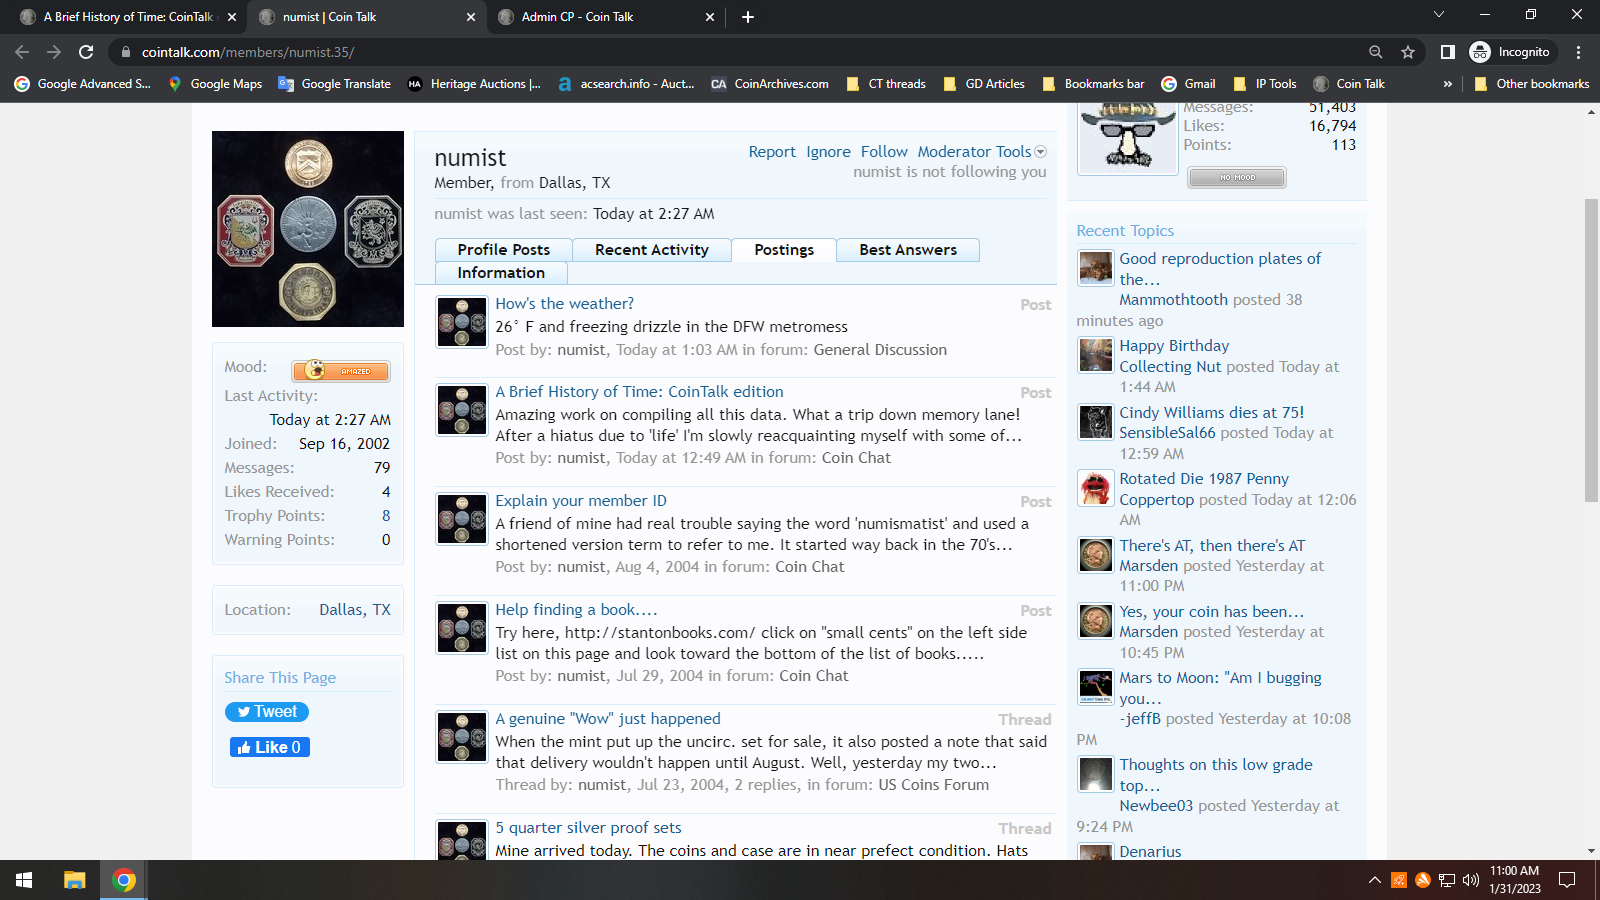The height and width of the screenshot is (900, 1600).
Task: Follow the user numist
Action: (884, 152)
